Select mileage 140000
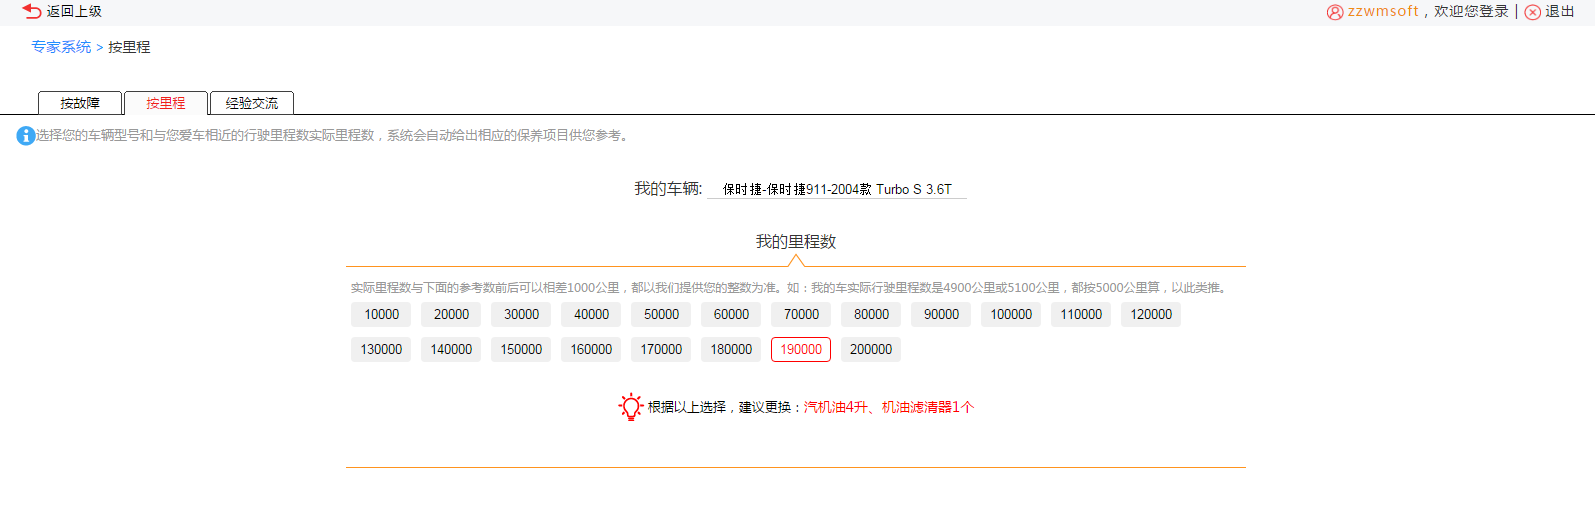Viewport: 1595px width, 530px height. 451,349
